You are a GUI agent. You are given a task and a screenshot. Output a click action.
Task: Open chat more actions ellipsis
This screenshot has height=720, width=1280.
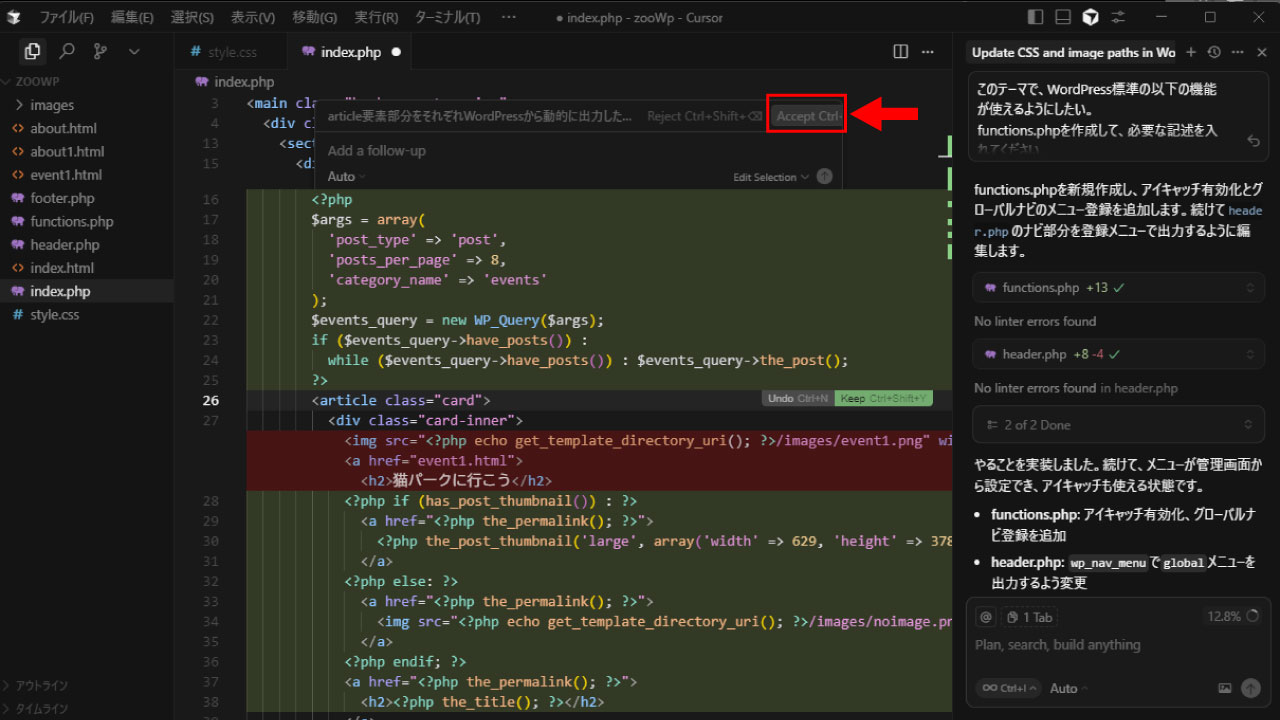pyautogui.click(x=1236, y=52)
